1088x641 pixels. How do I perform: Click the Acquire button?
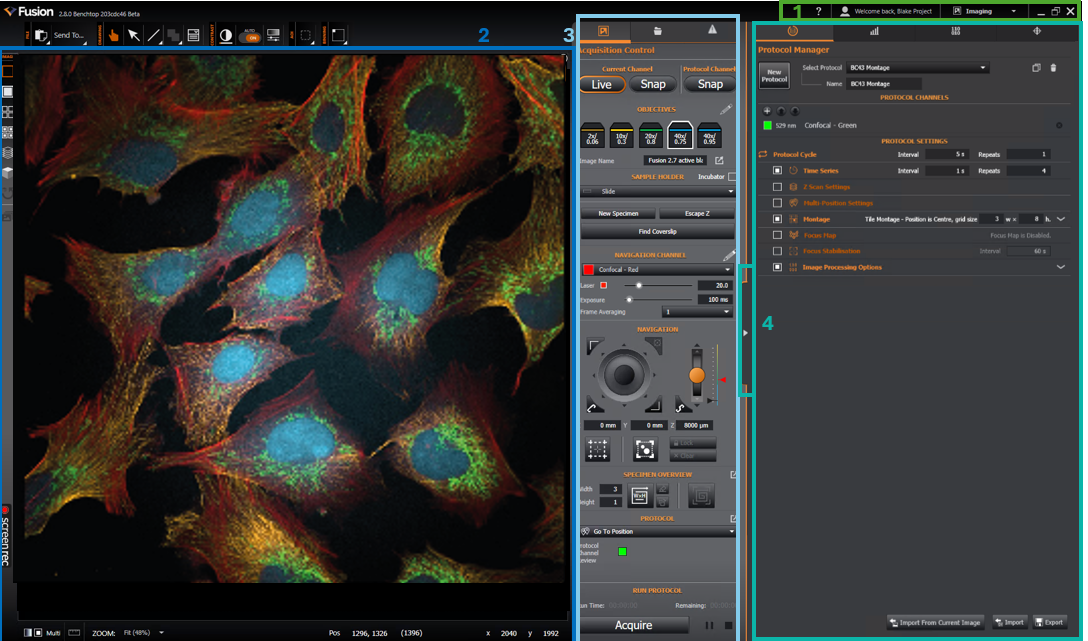634,625
